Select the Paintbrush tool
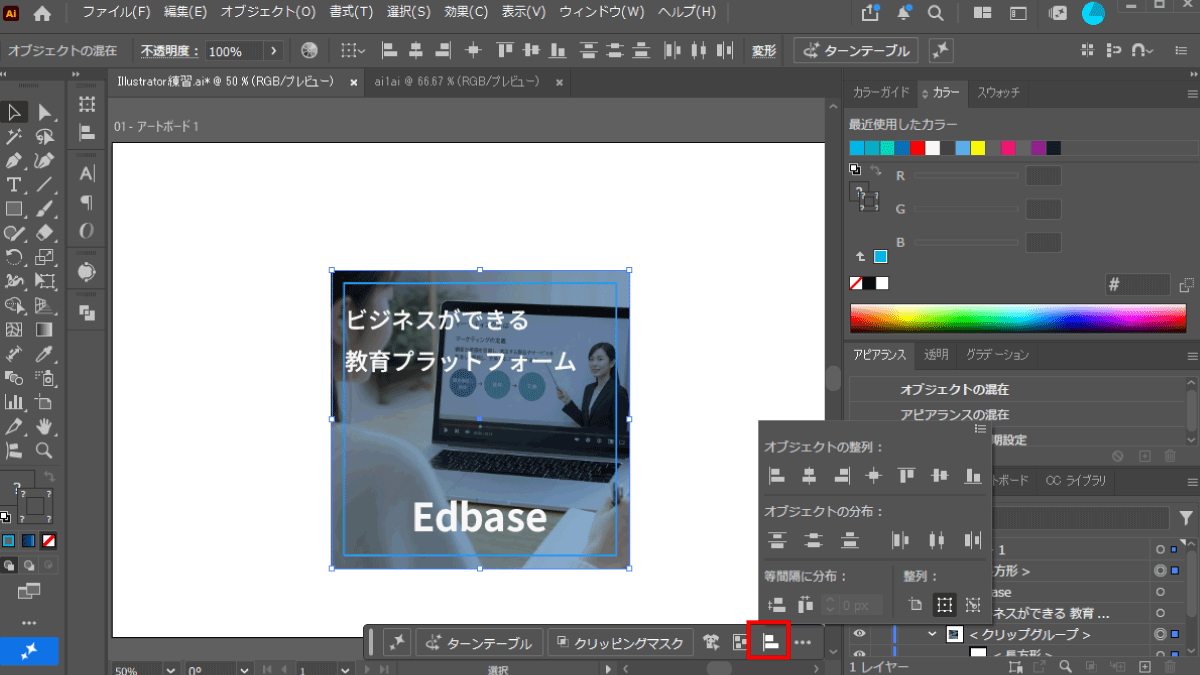1200x675 pixels. coord(44,209)
